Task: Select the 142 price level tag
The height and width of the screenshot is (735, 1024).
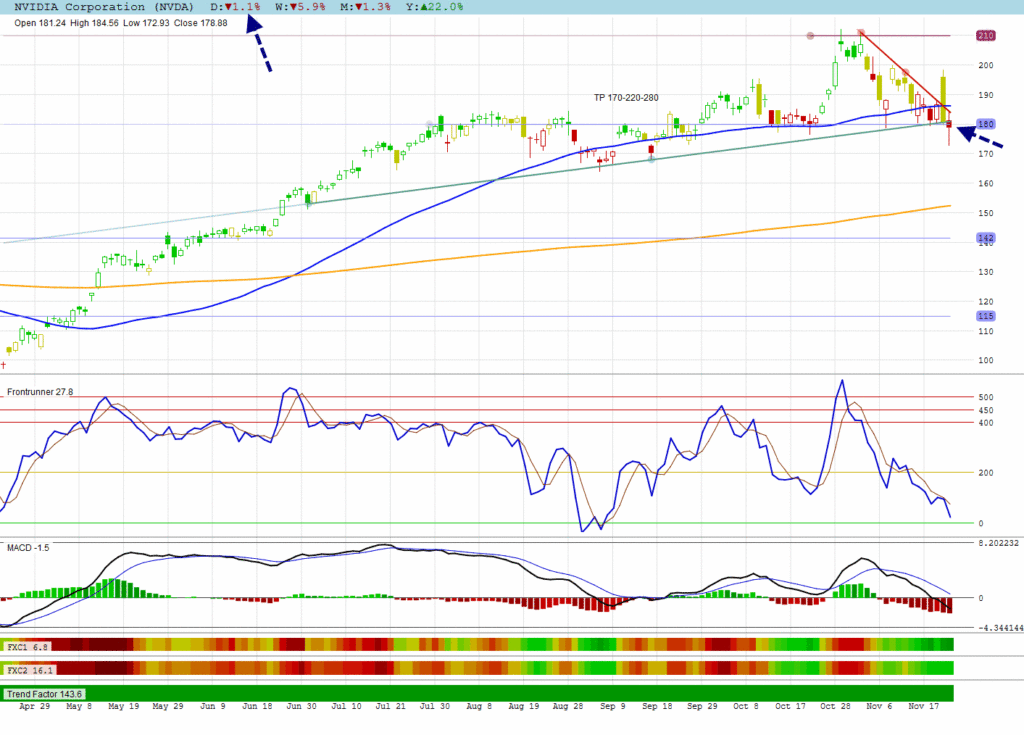Action: click(x=985, y=238)
